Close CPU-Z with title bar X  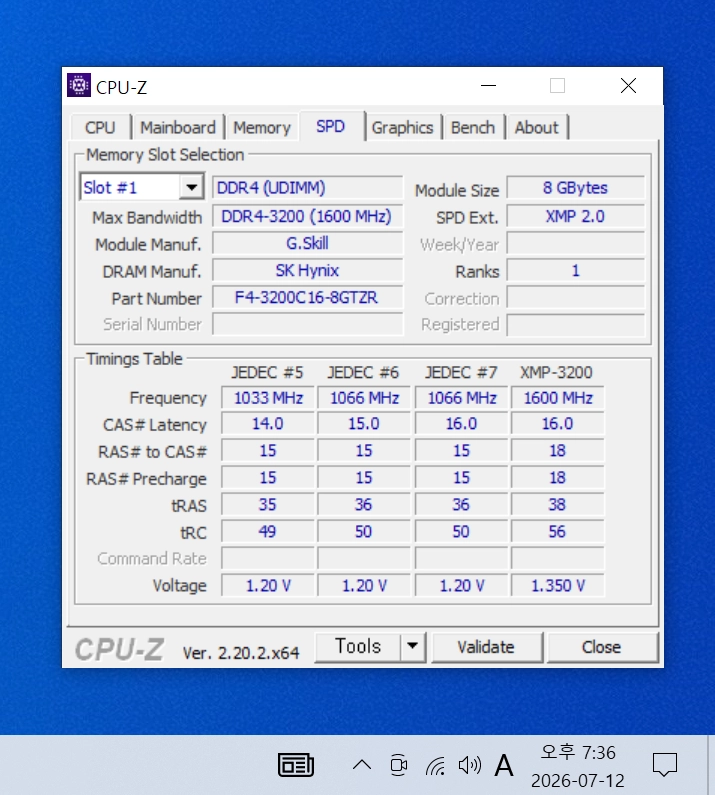point(628,86)
